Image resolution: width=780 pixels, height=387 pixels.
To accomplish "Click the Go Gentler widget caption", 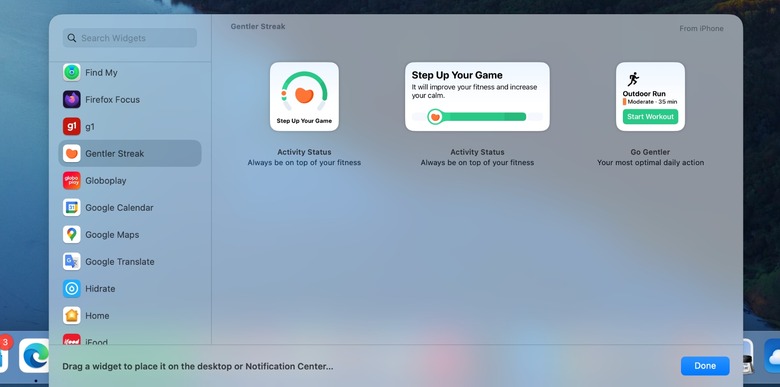I will [x=650, y=152].
